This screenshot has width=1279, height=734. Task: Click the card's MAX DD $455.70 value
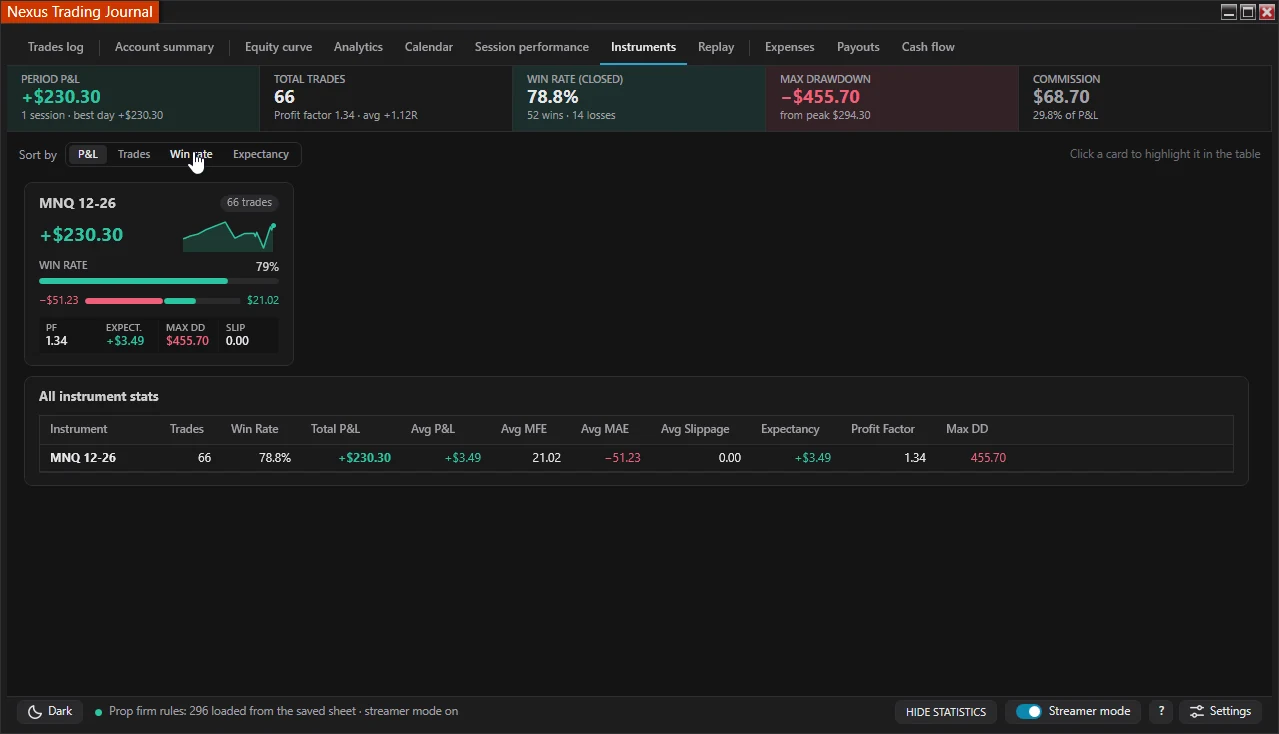point(187,341)
